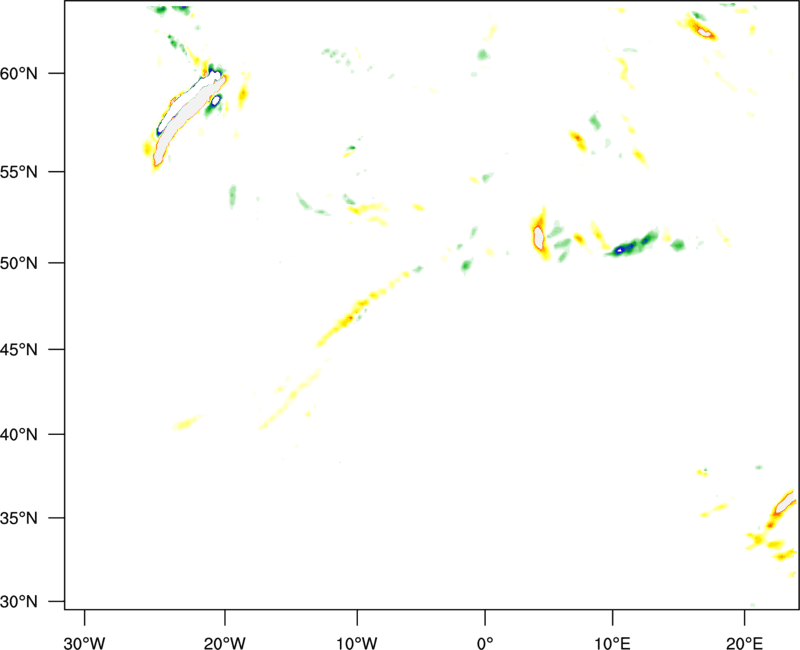Click the 30°W longitude label
Viewport: 800px width, 650px height.
pyautogui.click(x=84, y=643)
